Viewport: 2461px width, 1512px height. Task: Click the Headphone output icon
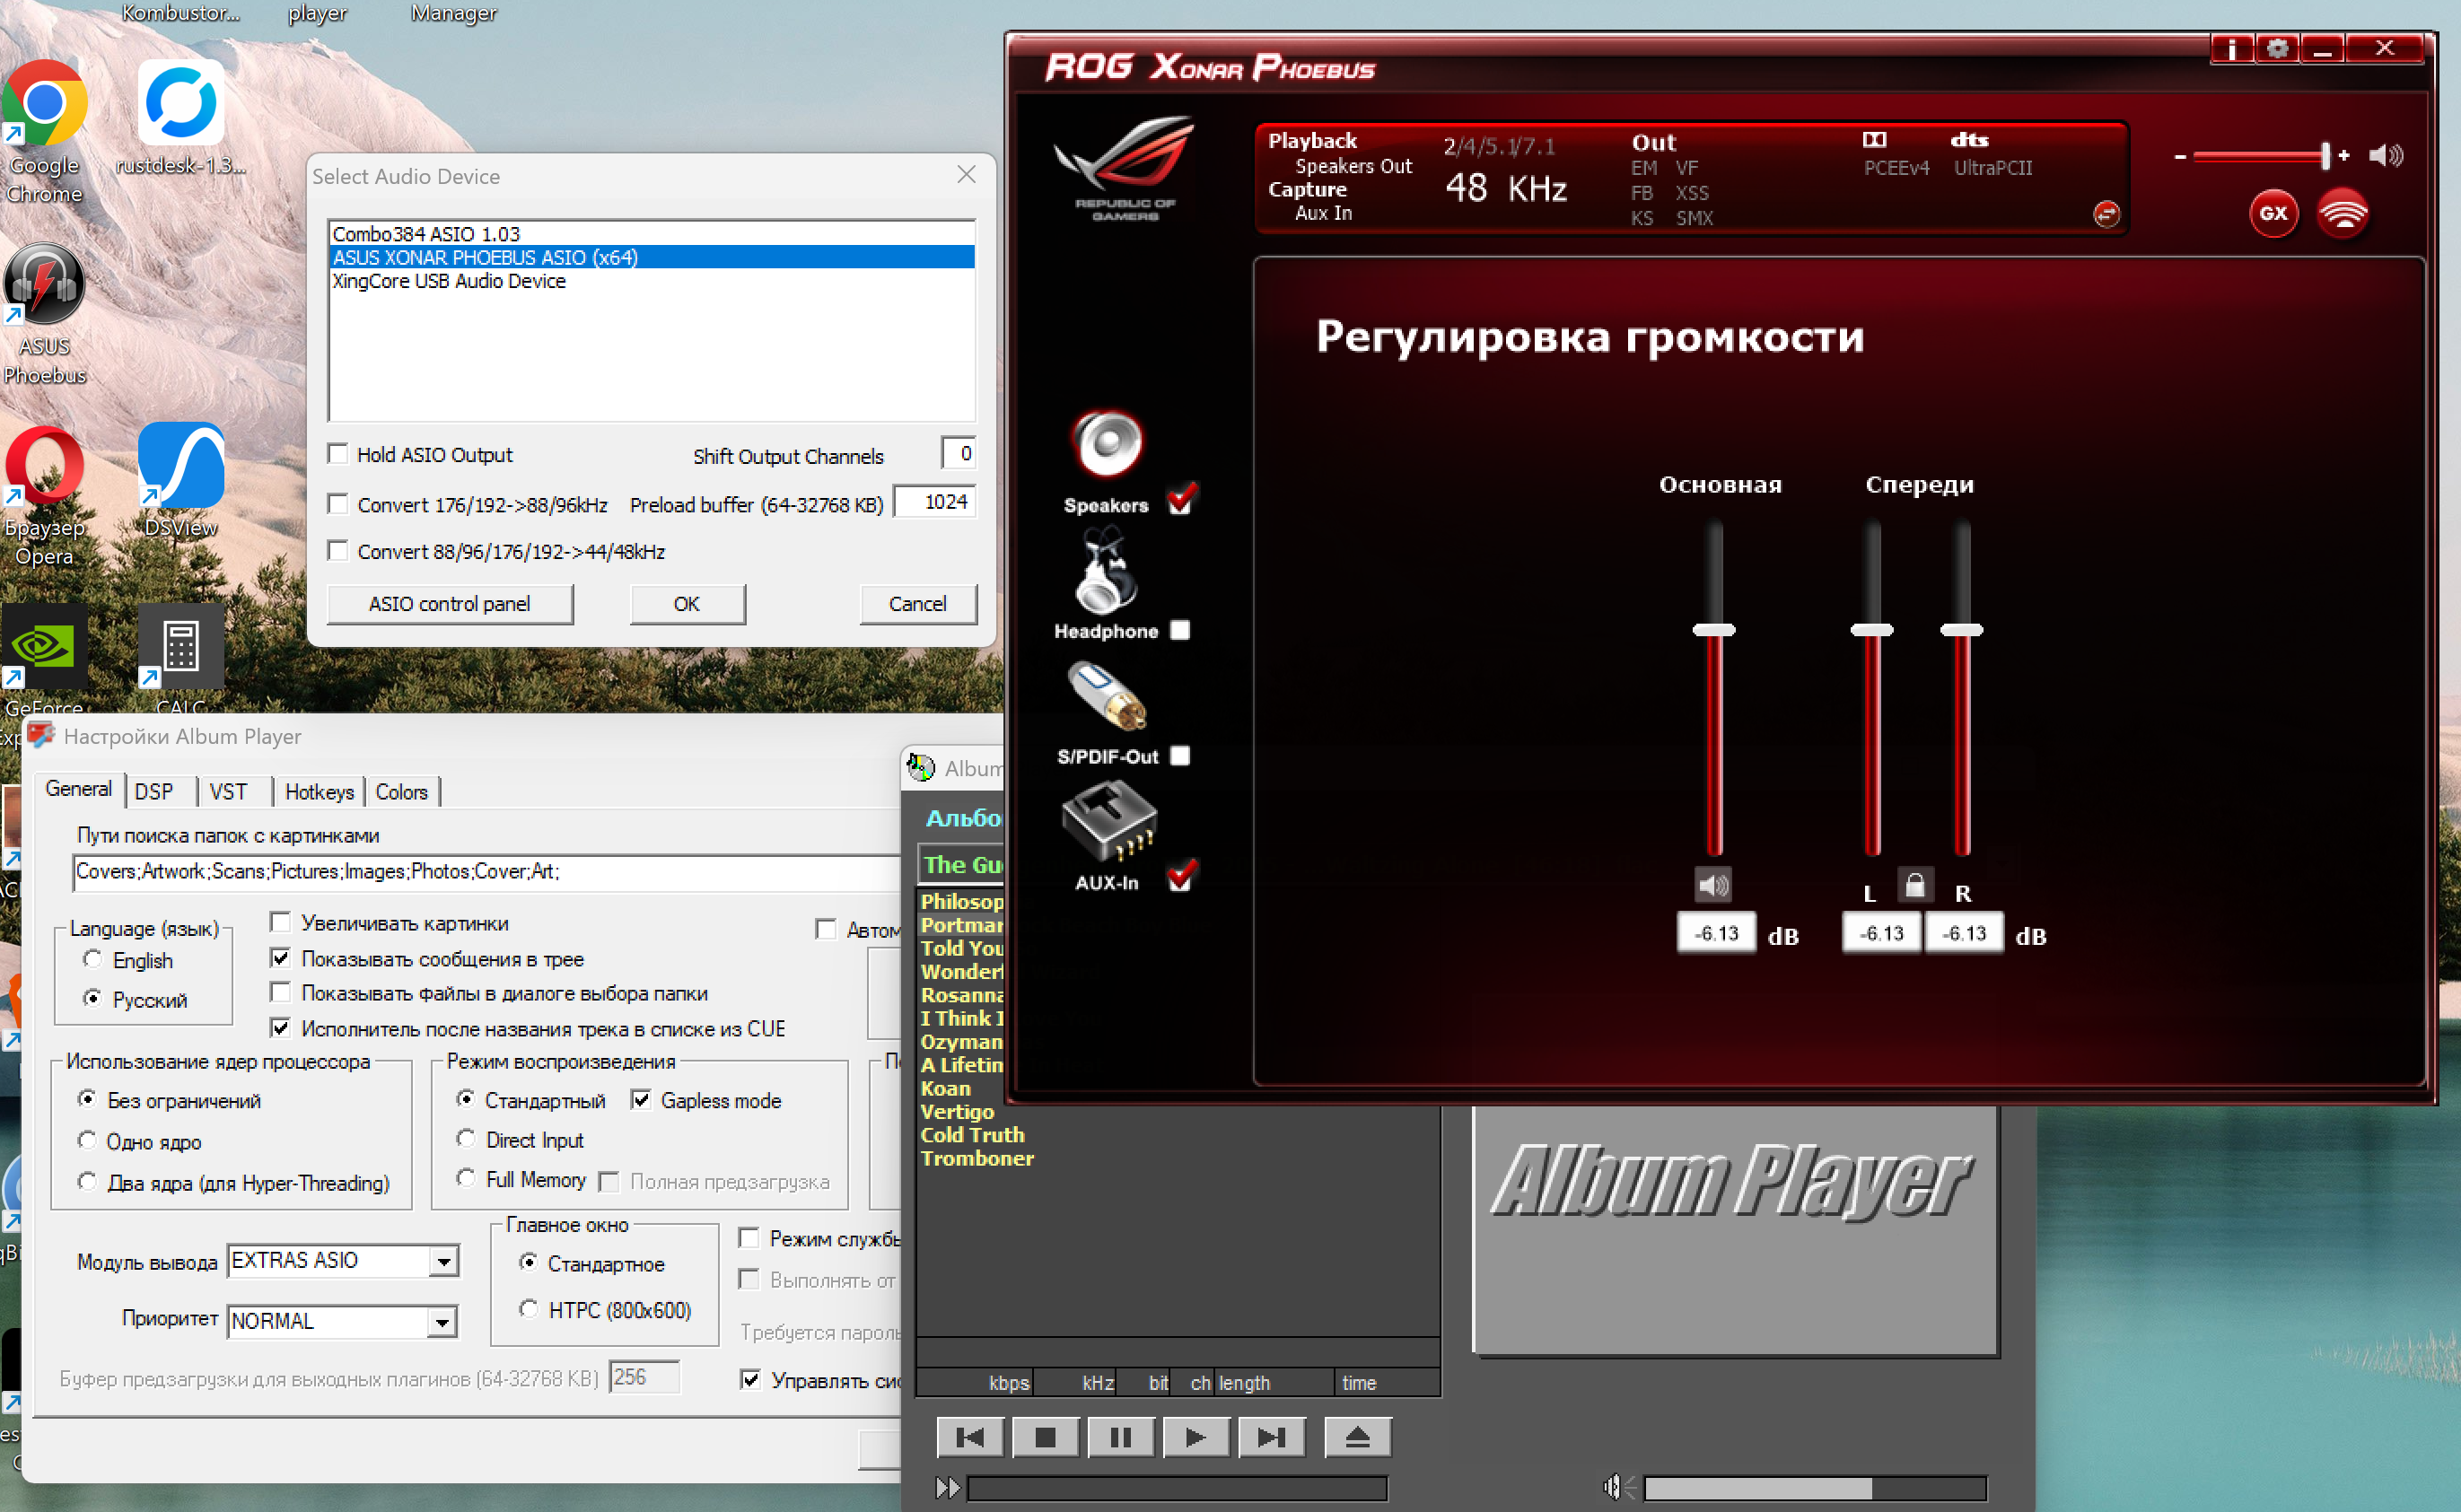point(1105,570)
